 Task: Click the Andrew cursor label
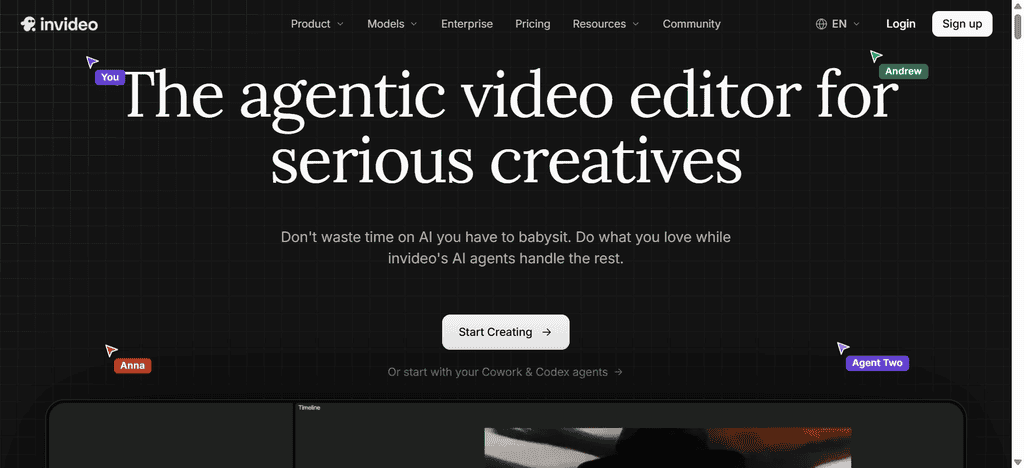(x=903, y=71)
